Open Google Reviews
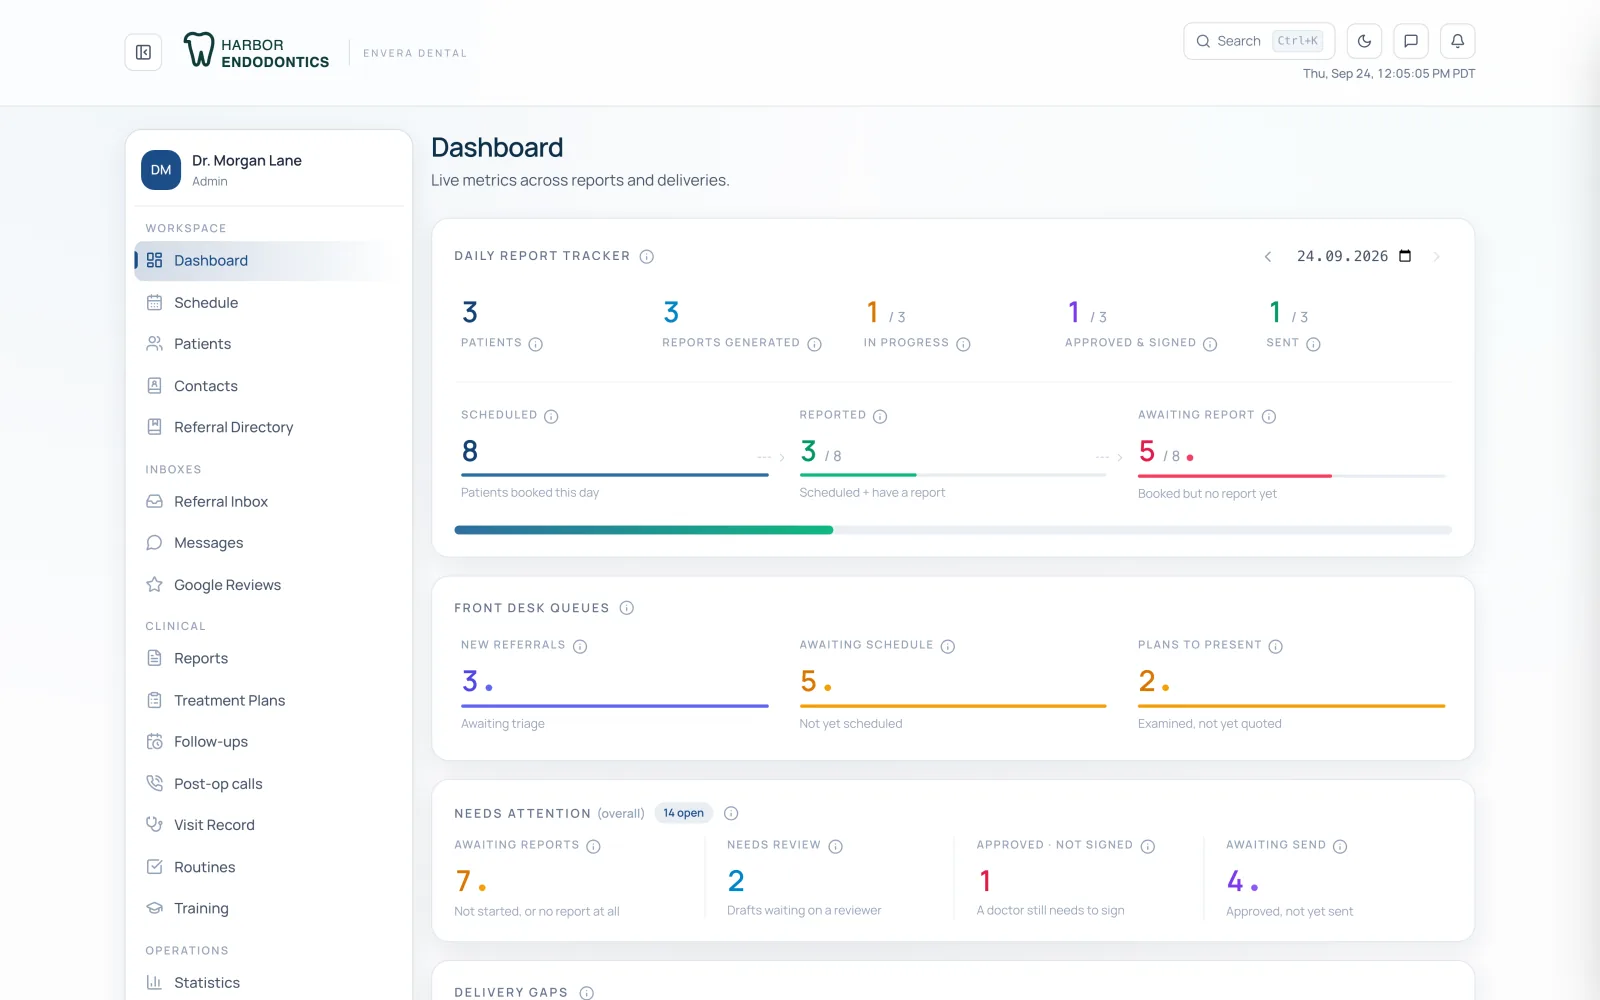This screenshot has height=1000, width=1600. click(266, 585)
